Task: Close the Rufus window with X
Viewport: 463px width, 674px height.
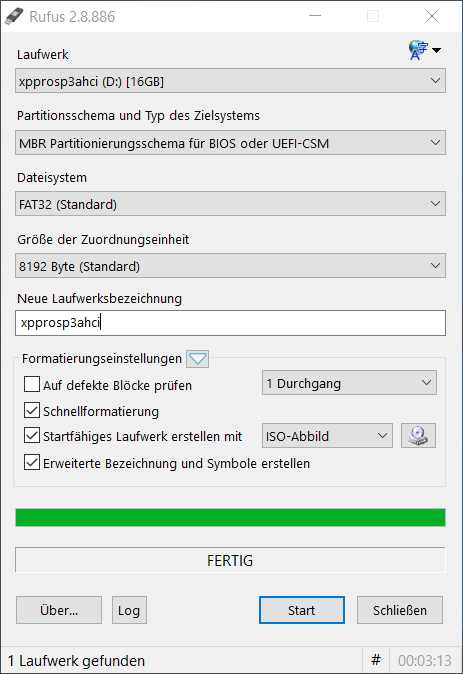Action: tap(432, 16)
